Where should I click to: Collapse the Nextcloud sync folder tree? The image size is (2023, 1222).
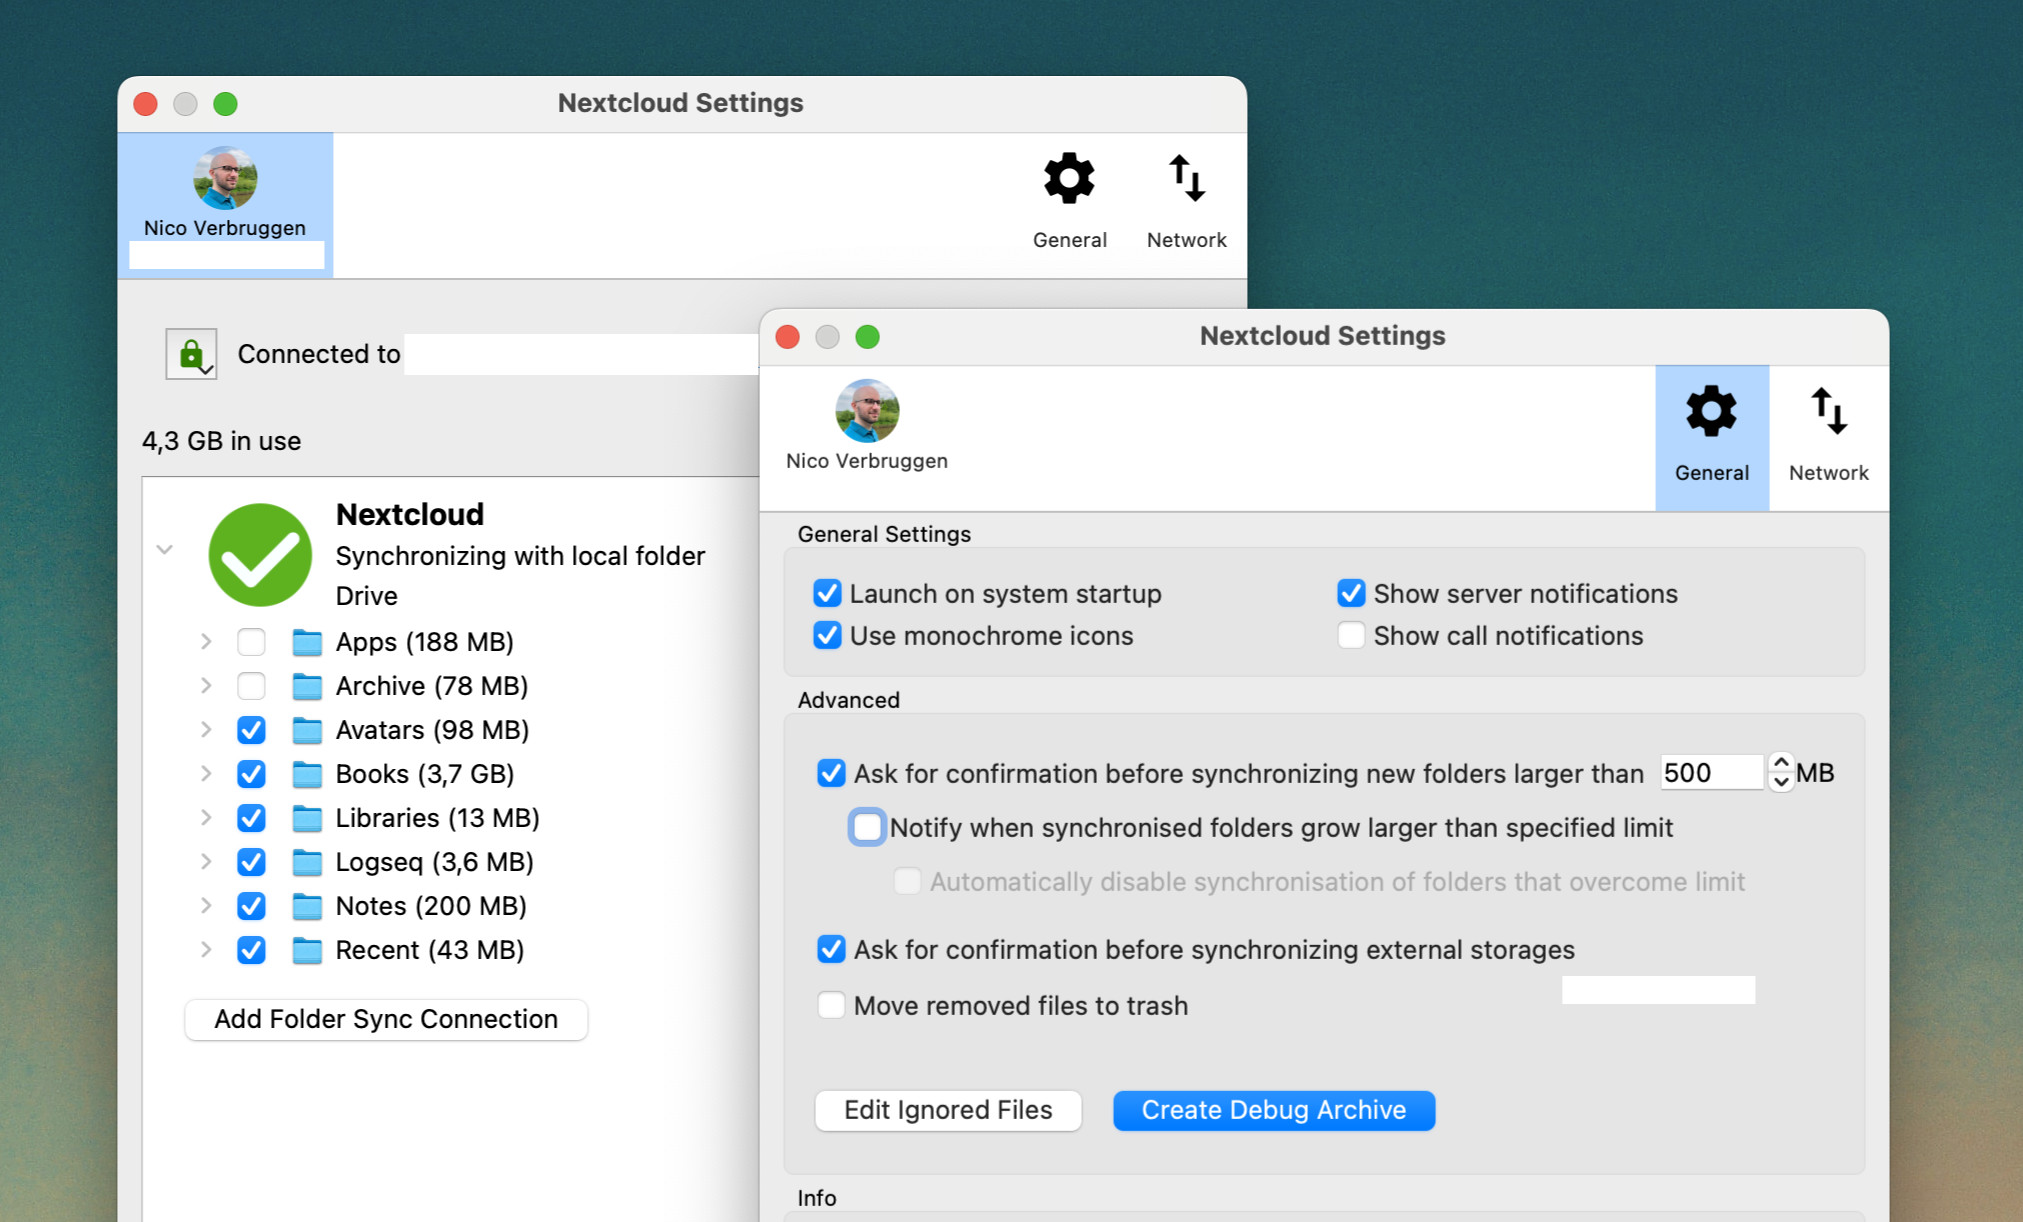pyautogui.click(x=165, y=549)
